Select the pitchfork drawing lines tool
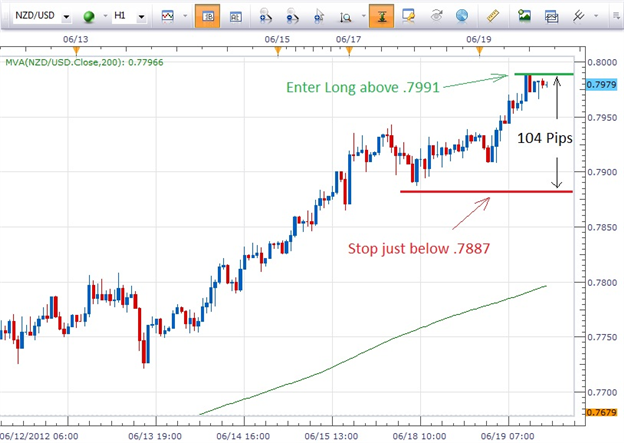 point(578,16)
